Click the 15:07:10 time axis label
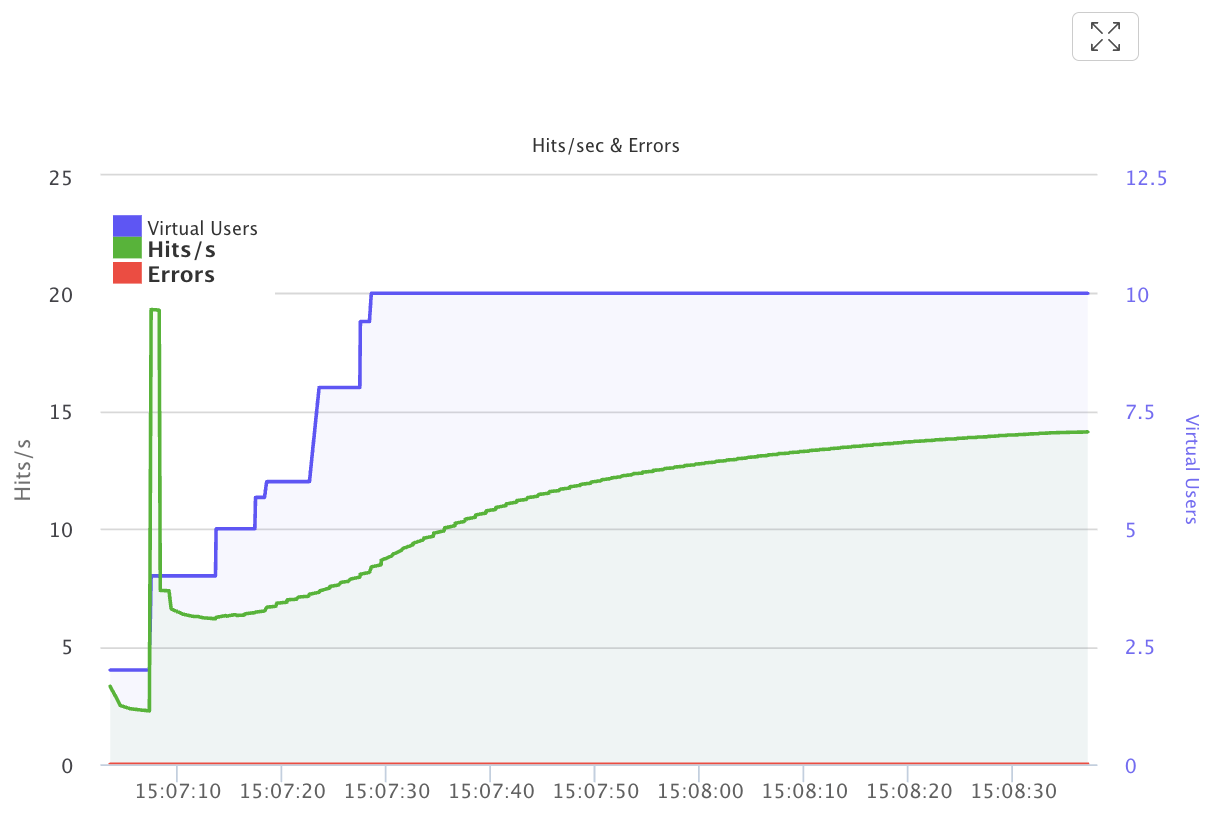Image resolution: width=1210 pixels, height=834 pixels. (x=177, y=791)
